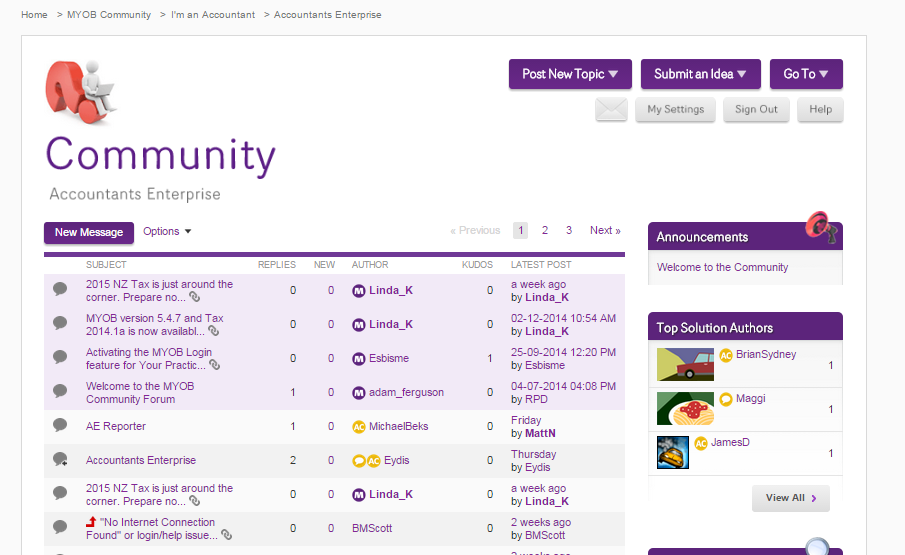
Task: Expand the Post New Topic dropdown
Action: pos(570,74)
